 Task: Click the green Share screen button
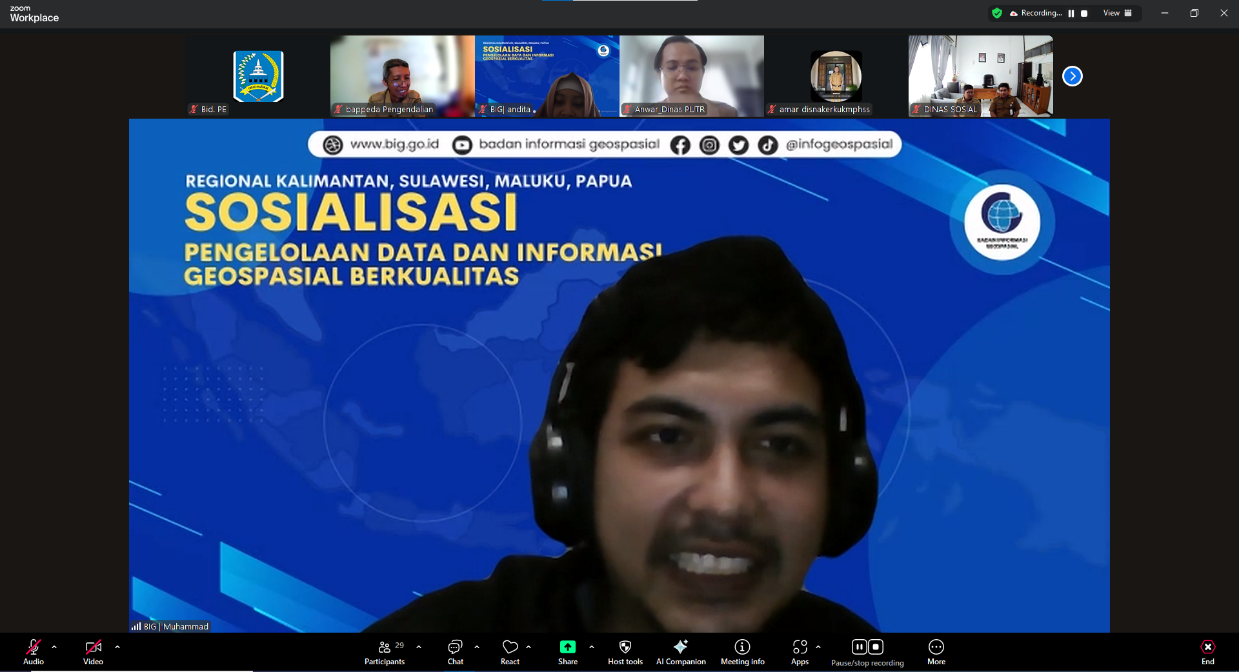coord(568,647)
